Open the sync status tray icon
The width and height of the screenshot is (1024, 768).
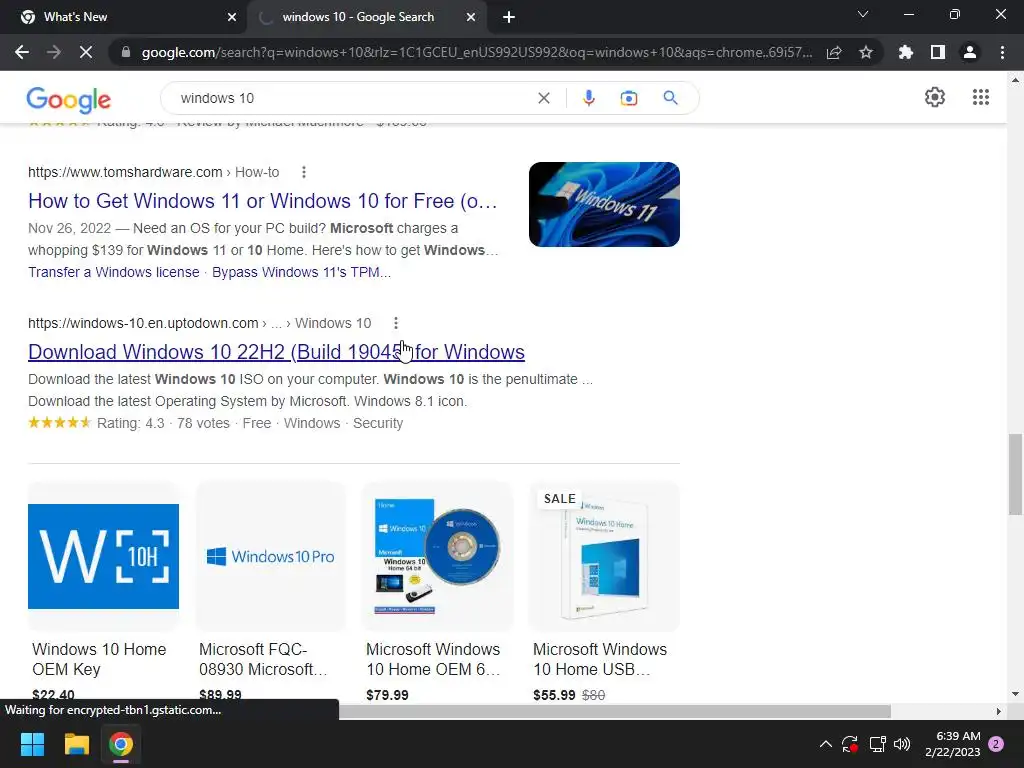coord(850,744)
